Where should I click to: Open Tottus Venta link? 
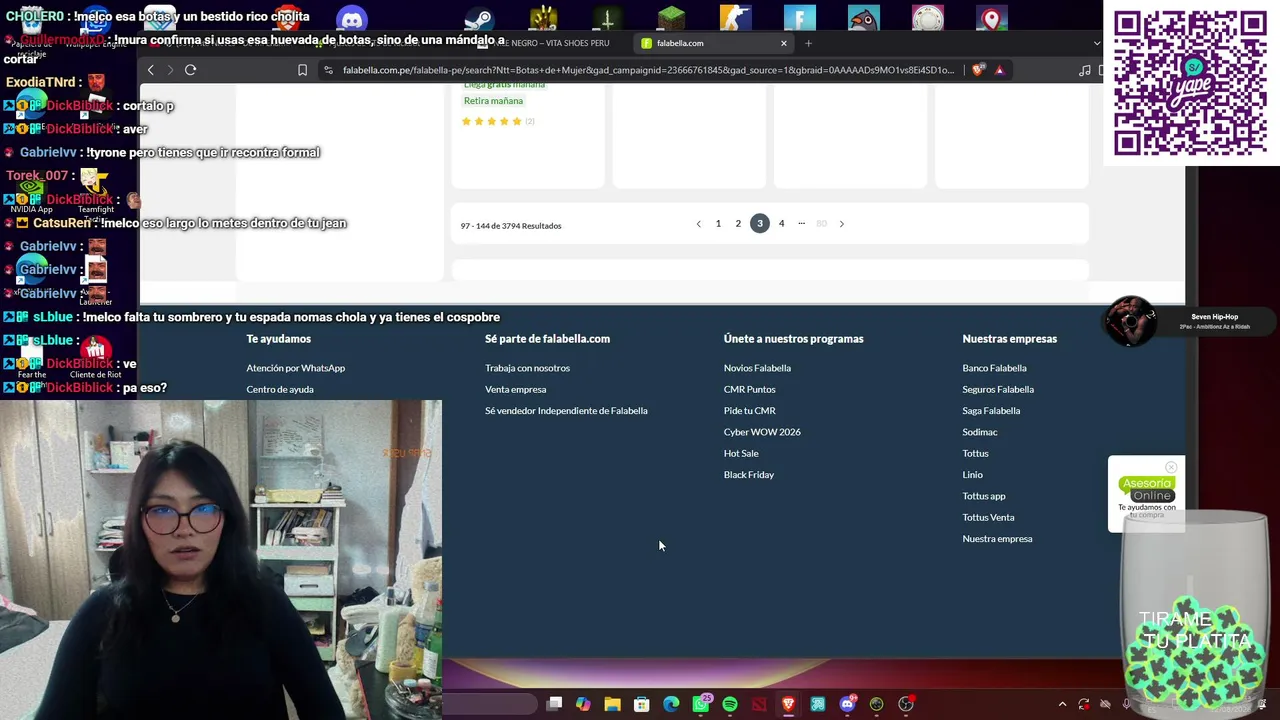pyautogui.click(x=988, y=517)
